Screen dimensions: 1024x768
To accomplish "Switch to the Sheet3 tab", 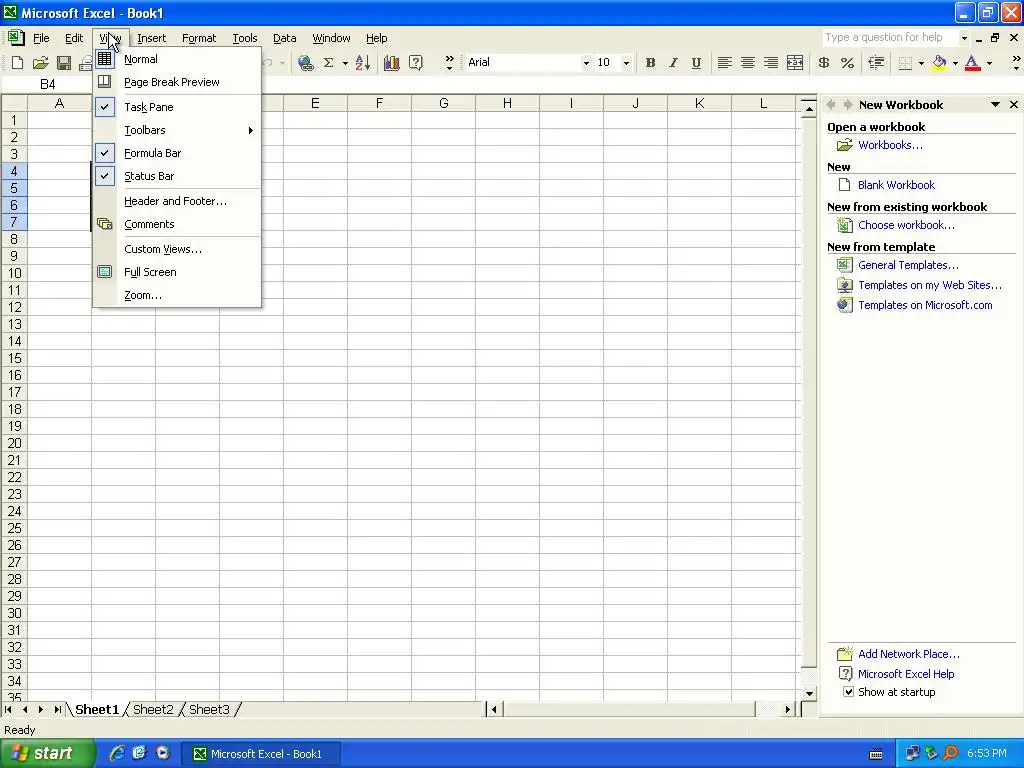I will (209, 709).
